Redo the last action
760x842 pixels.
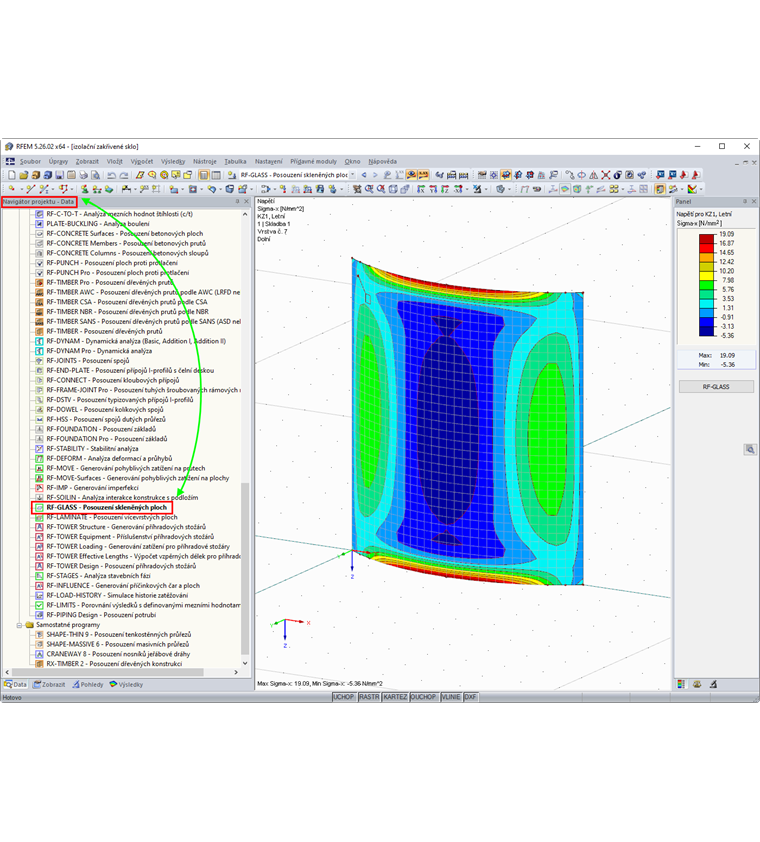coord(124,175)
